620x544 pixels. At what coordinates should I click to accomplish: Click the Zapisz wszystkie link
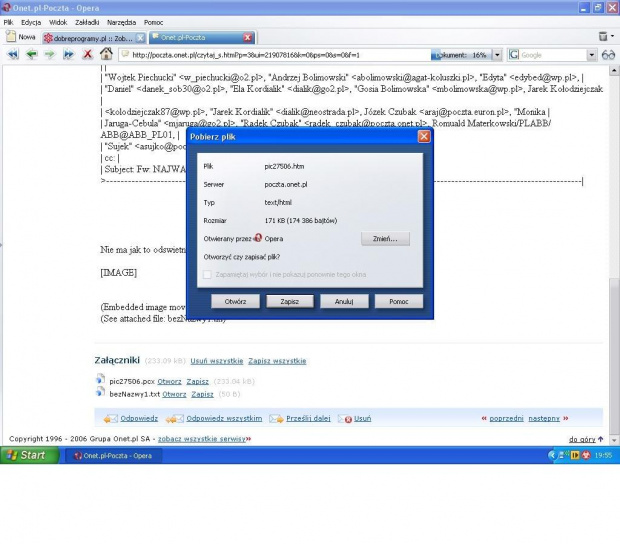click(x=277, y=361)
